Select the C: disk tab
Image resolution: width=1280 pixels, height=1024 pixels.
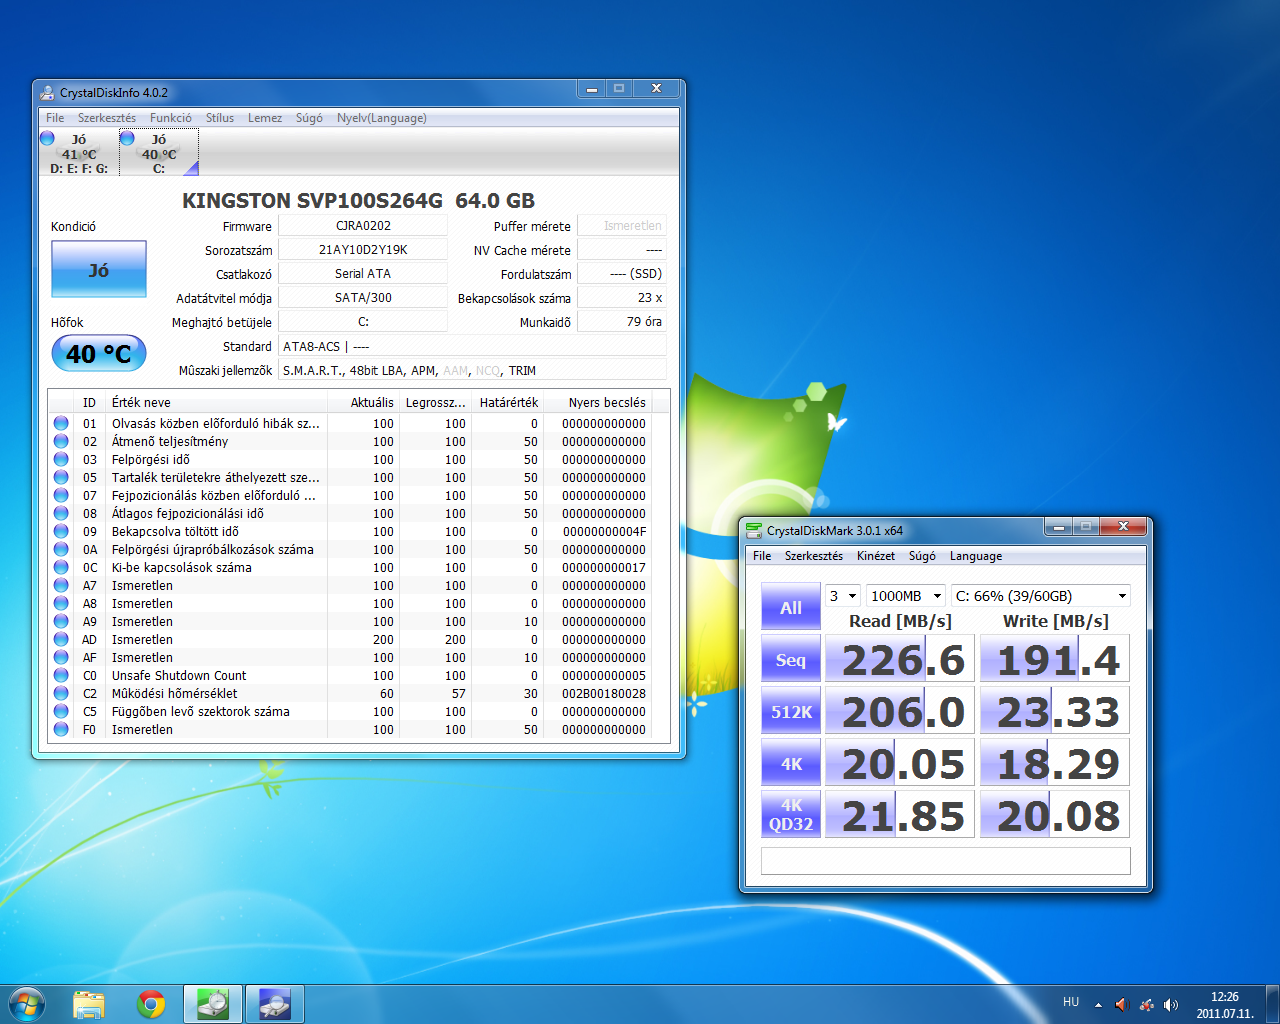point(159,153)
